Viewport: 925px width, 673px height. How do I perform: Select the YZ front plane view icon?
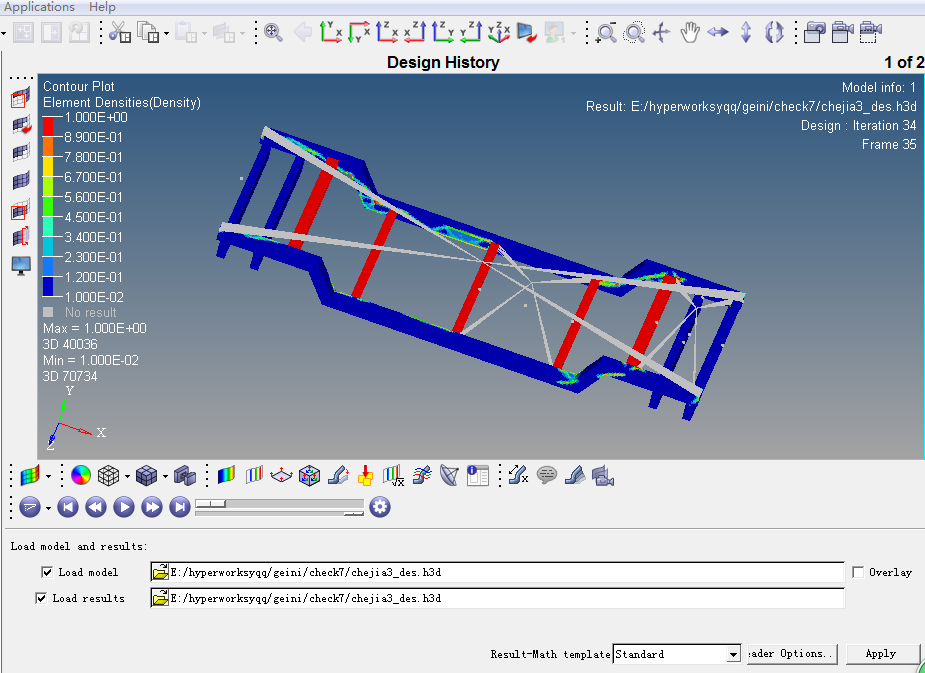[x=471, y=32]
